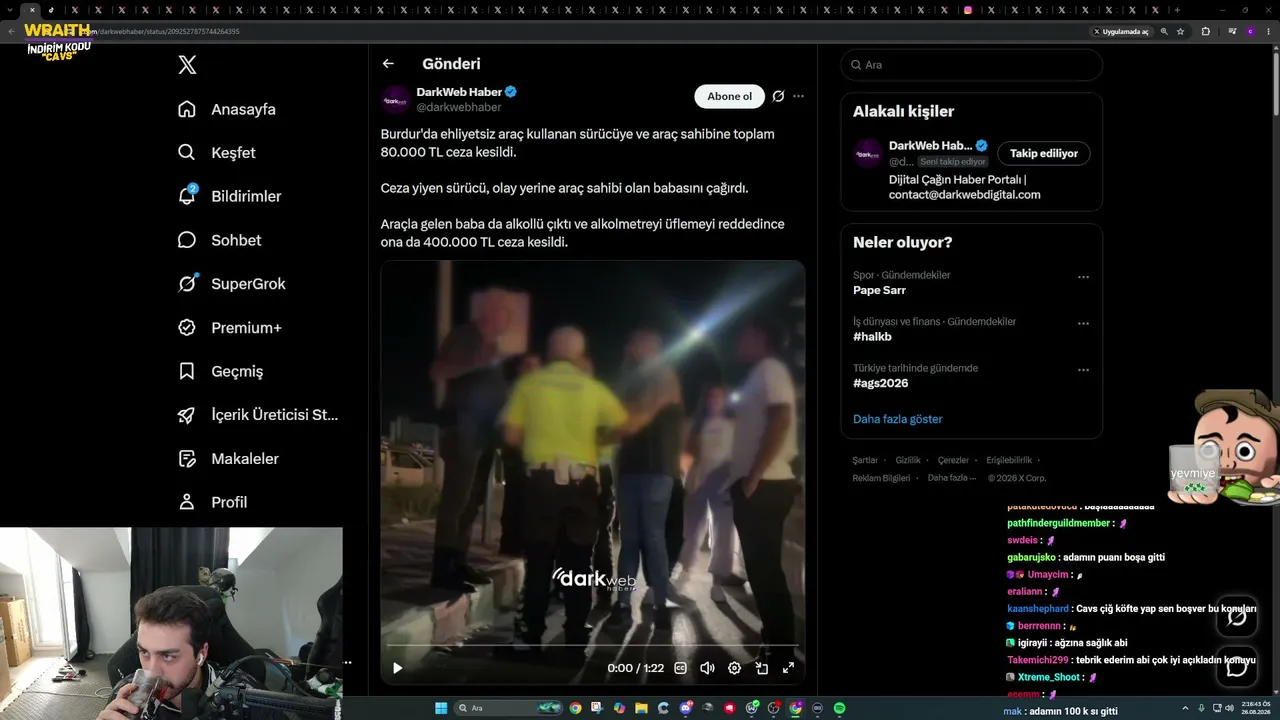
Task: Go back using the Gönderi arrow
Action: coord(388,64)
